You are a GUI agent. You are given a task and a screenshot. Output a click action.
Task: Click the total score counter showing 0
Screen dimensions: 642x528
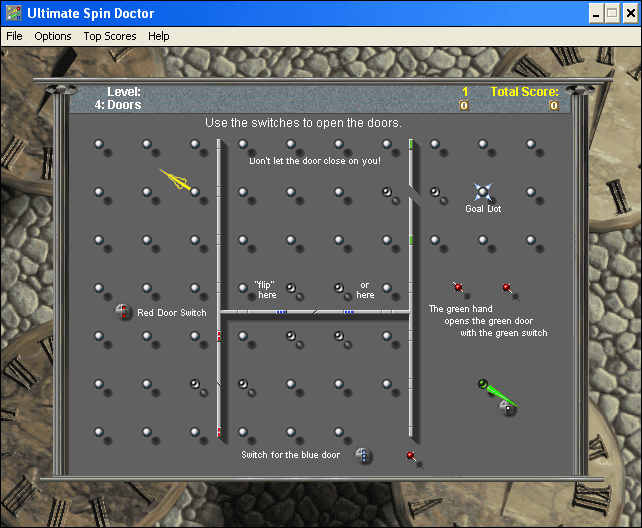coord(554,106)
